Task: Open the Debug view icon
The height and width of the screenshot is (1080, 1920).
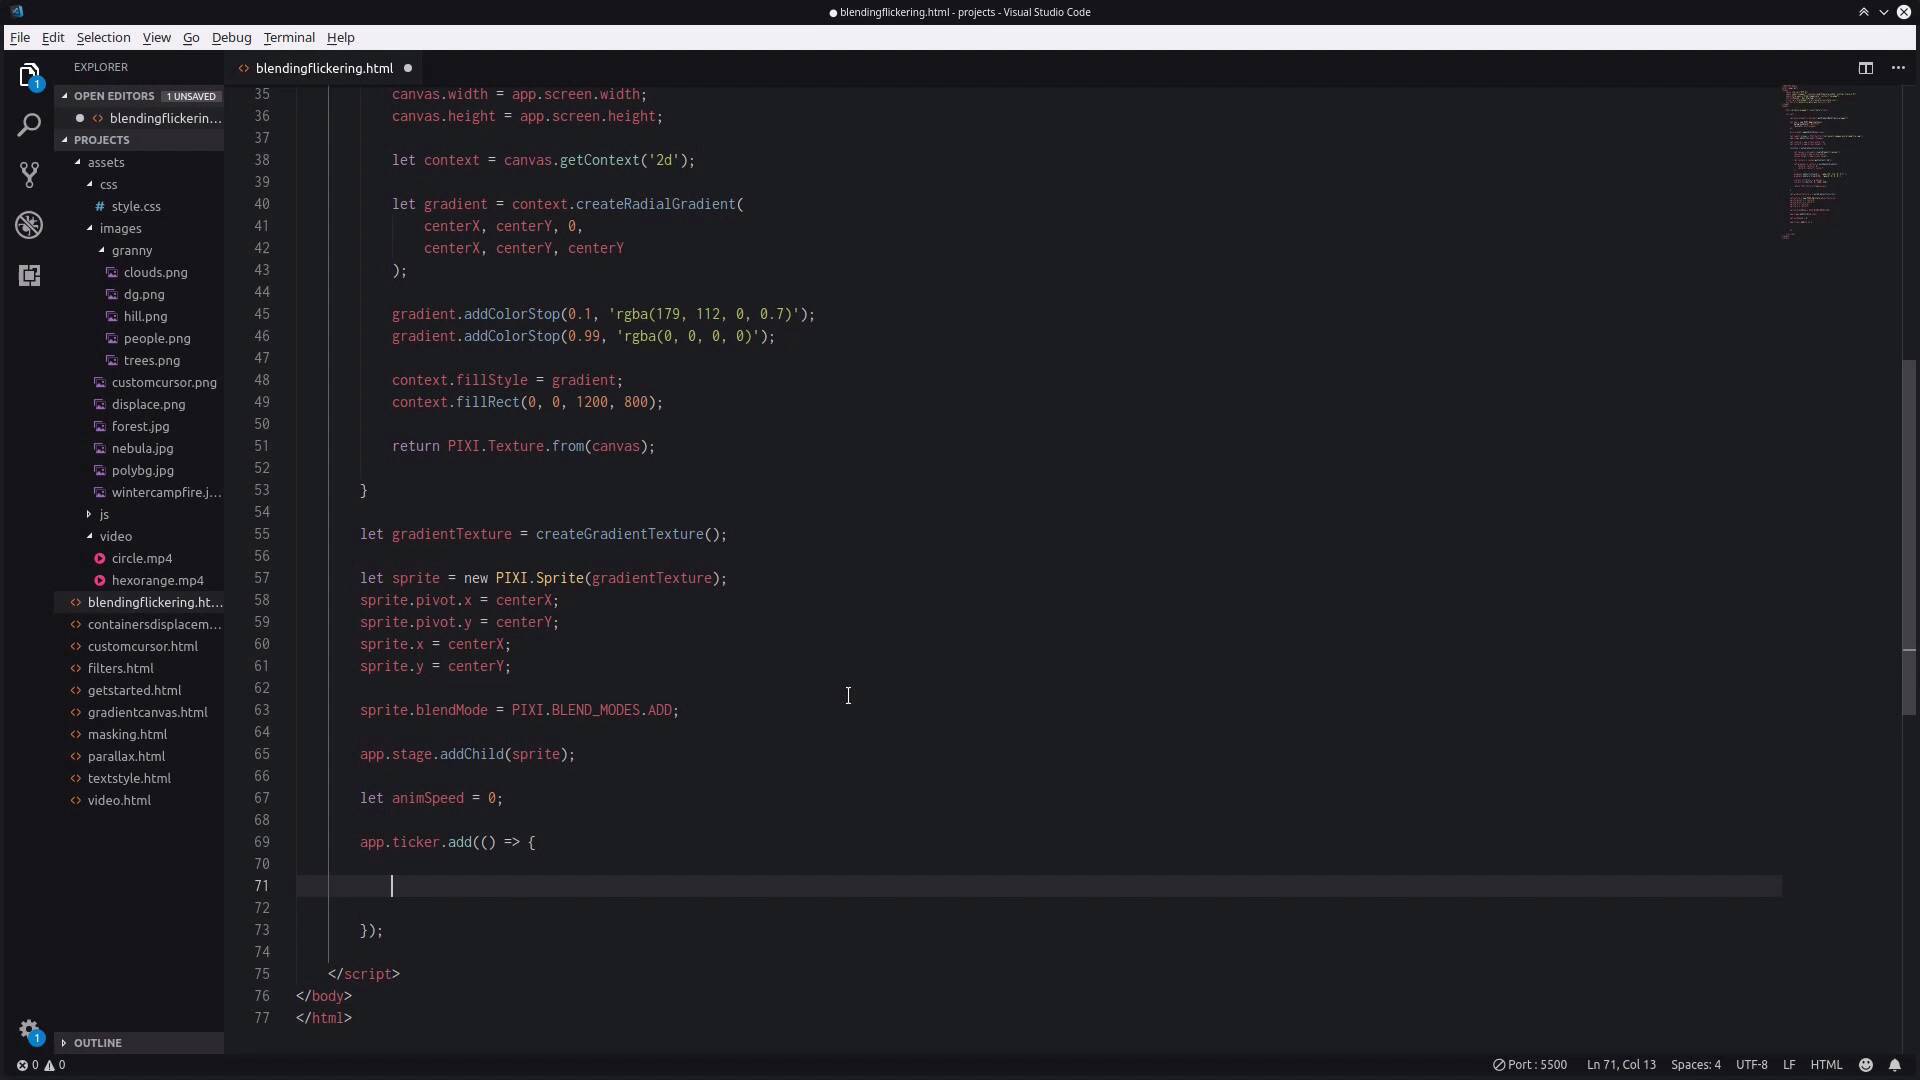Action: tap(29, 225)
